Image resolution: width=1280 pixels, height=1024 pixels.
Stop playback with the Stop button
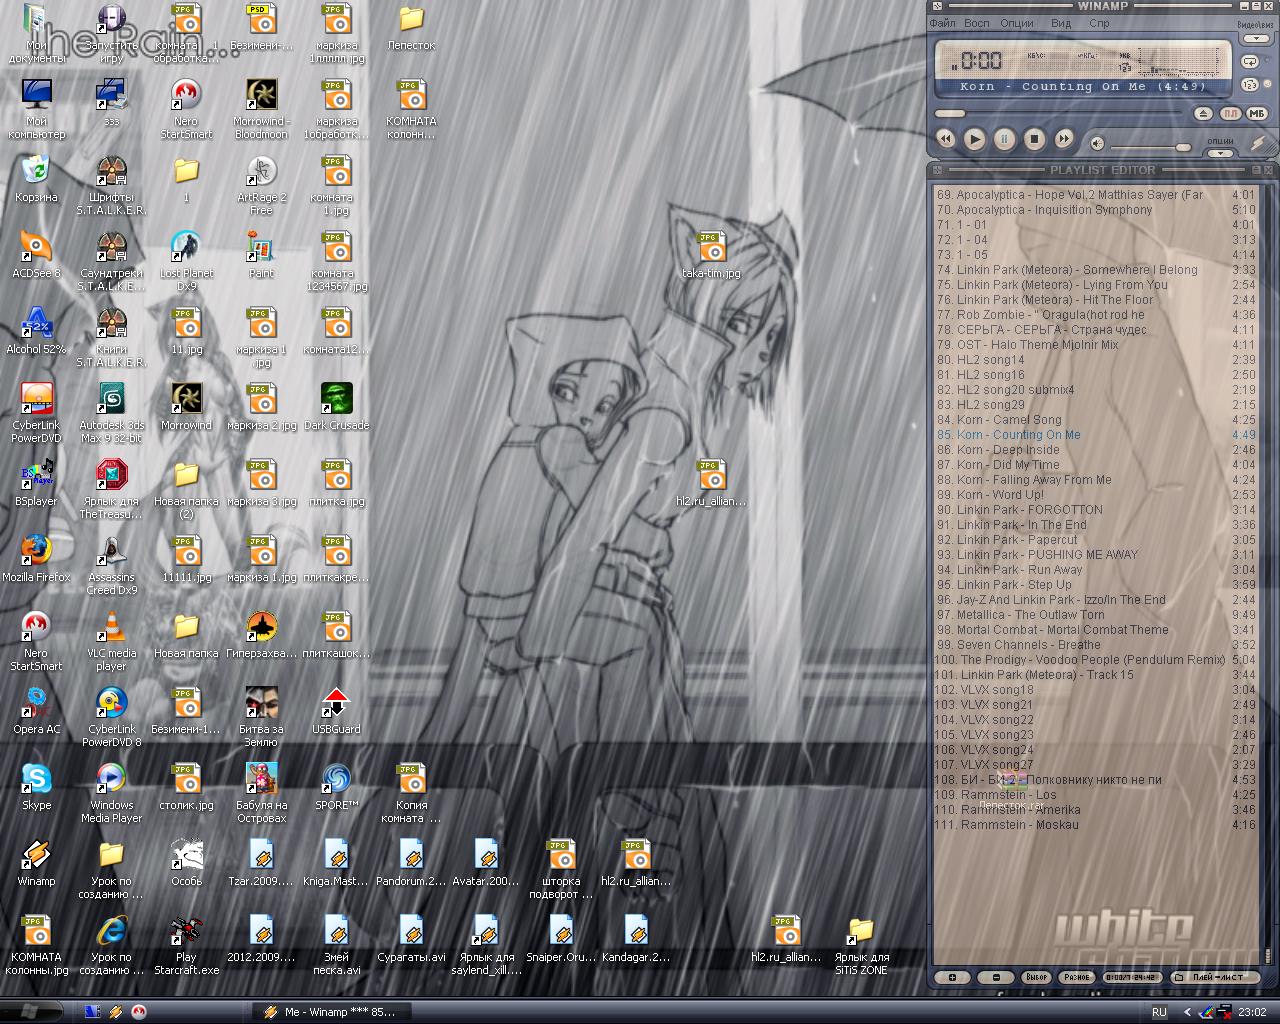click(1035, 140)
